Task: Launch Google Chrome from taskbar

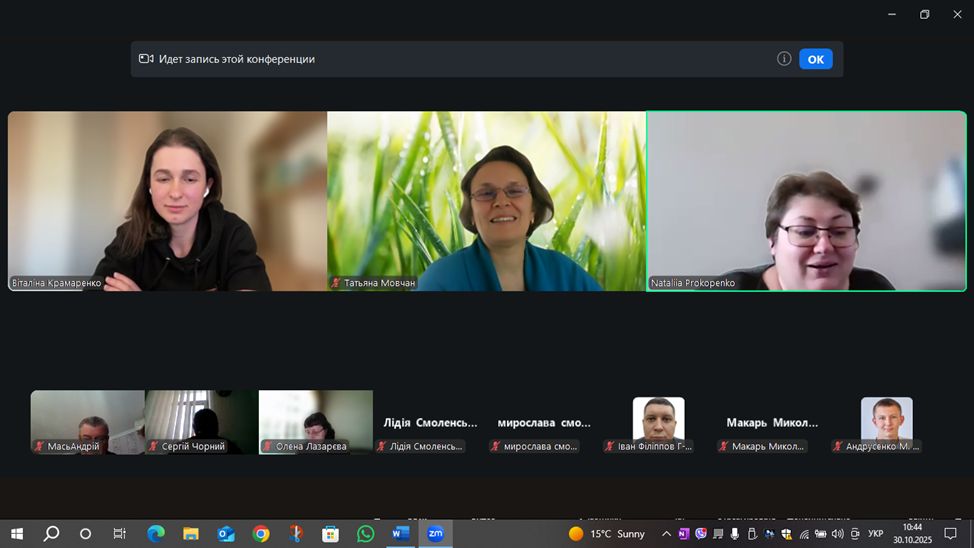Action: [261, 534]
